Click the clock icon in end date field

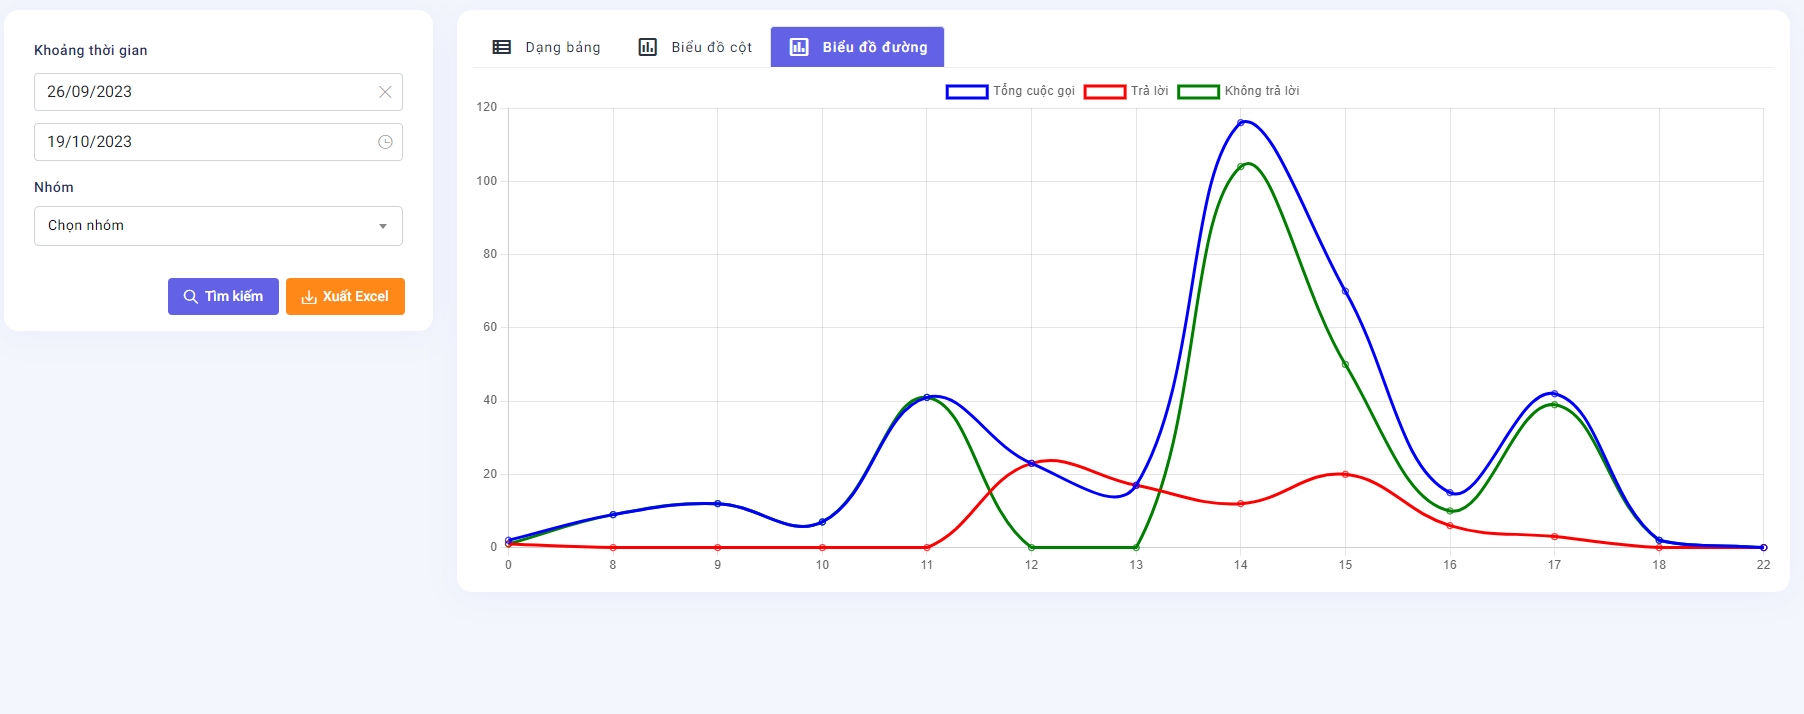[x=385, y=142]
